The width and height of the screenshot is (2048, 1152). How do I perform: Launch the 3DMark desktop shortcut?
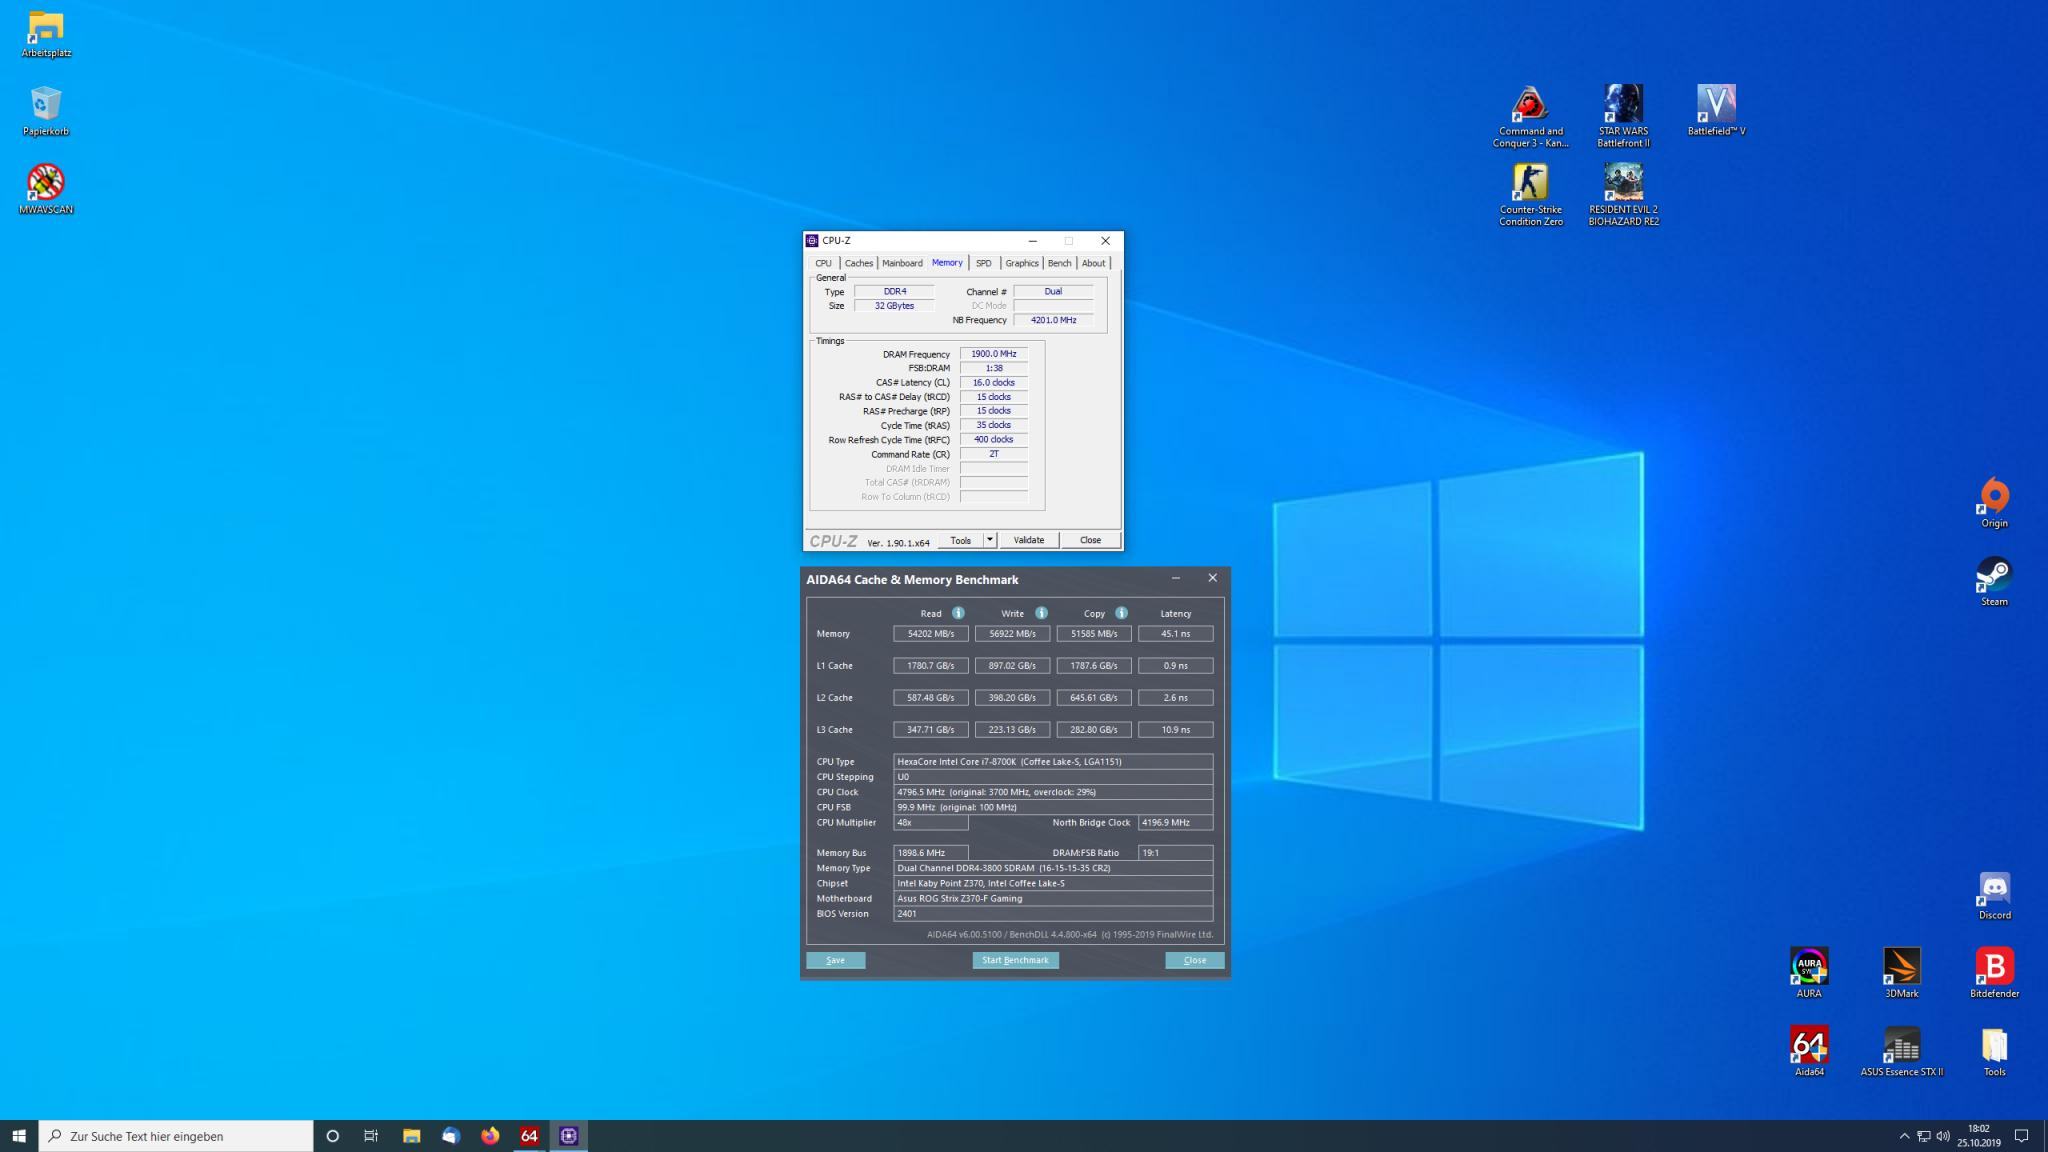pos(1901,967)
